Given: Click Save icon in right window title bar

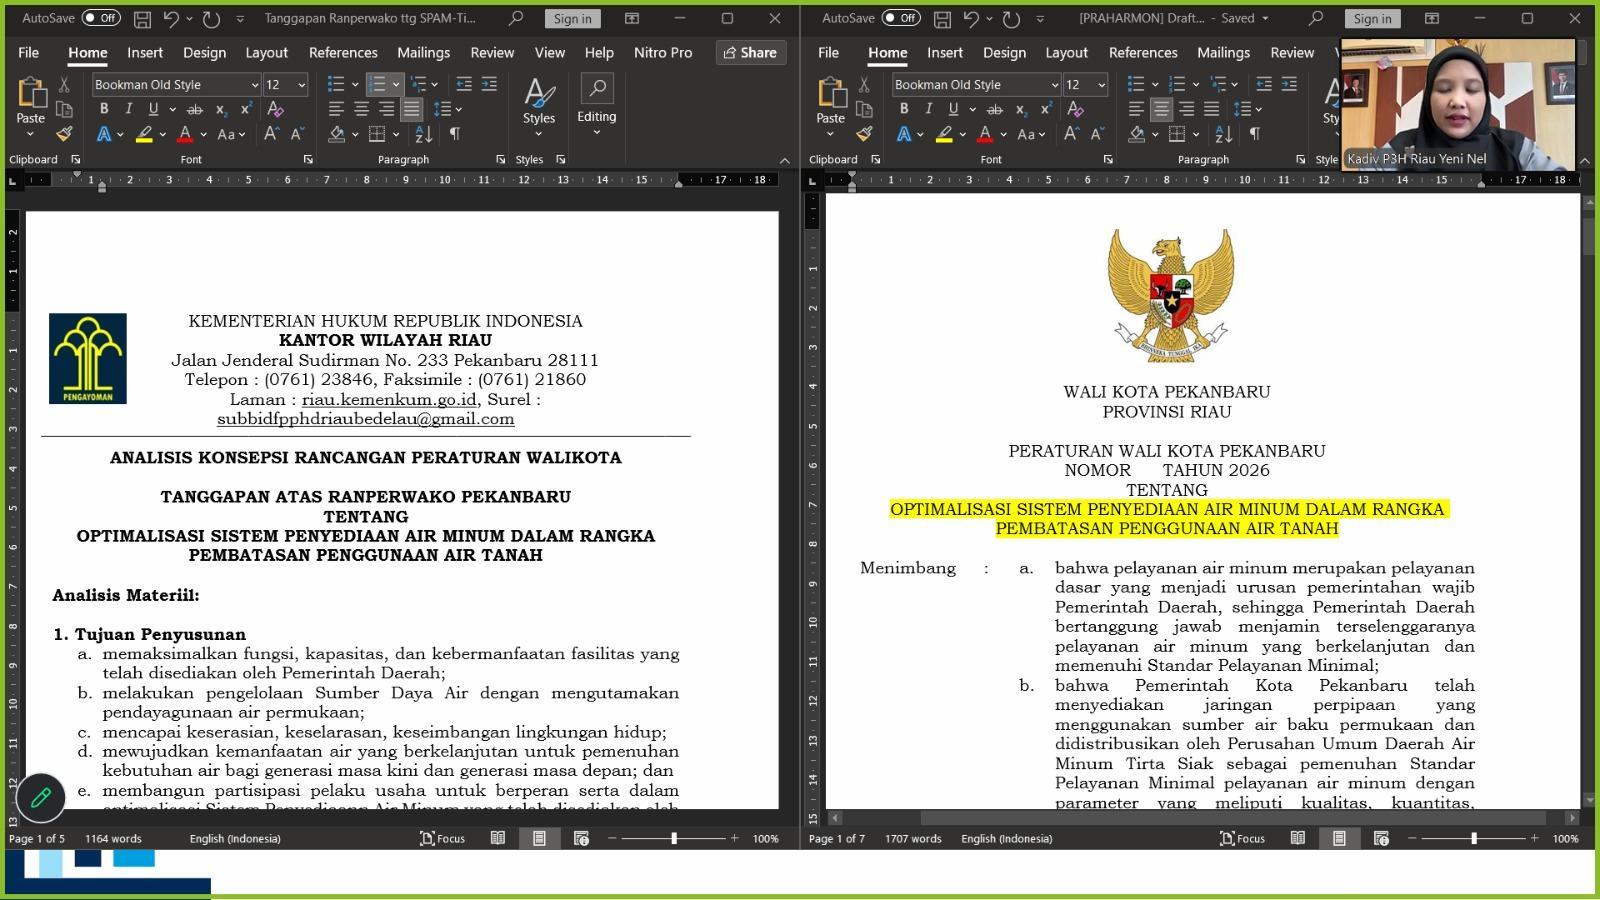Looking at the screenshot, I should pyautogui.click(x=942, y=18).
